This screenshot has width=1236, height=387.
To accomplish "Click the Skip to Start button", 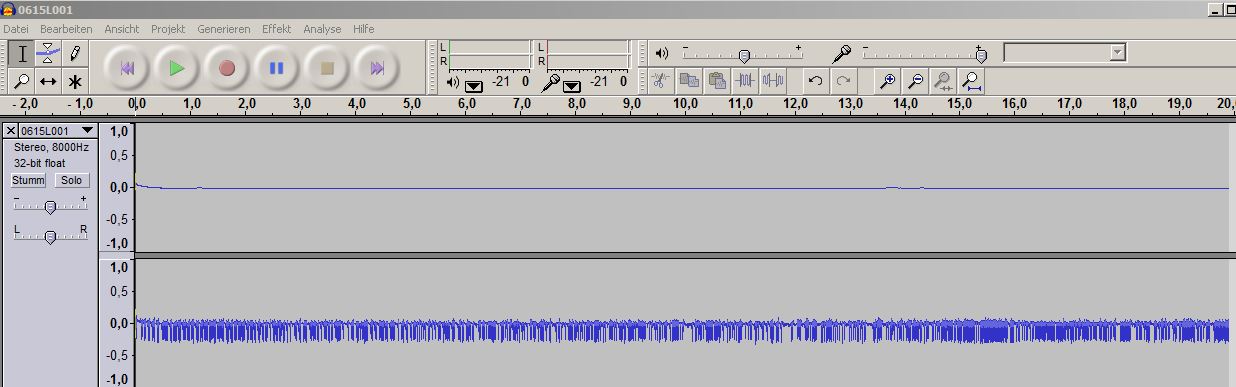I will pyautogui.click(x=127, y=68).
